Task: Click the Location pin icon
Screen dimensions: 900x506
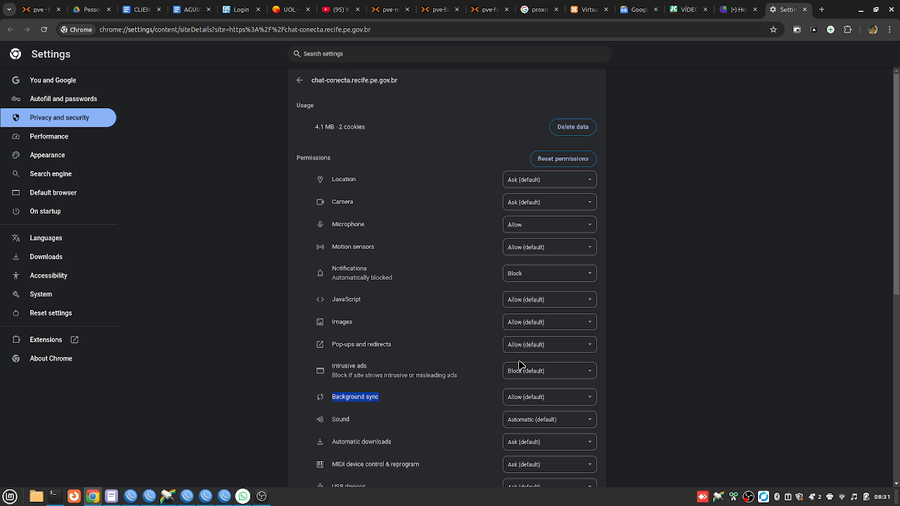Action: point(320,180)
